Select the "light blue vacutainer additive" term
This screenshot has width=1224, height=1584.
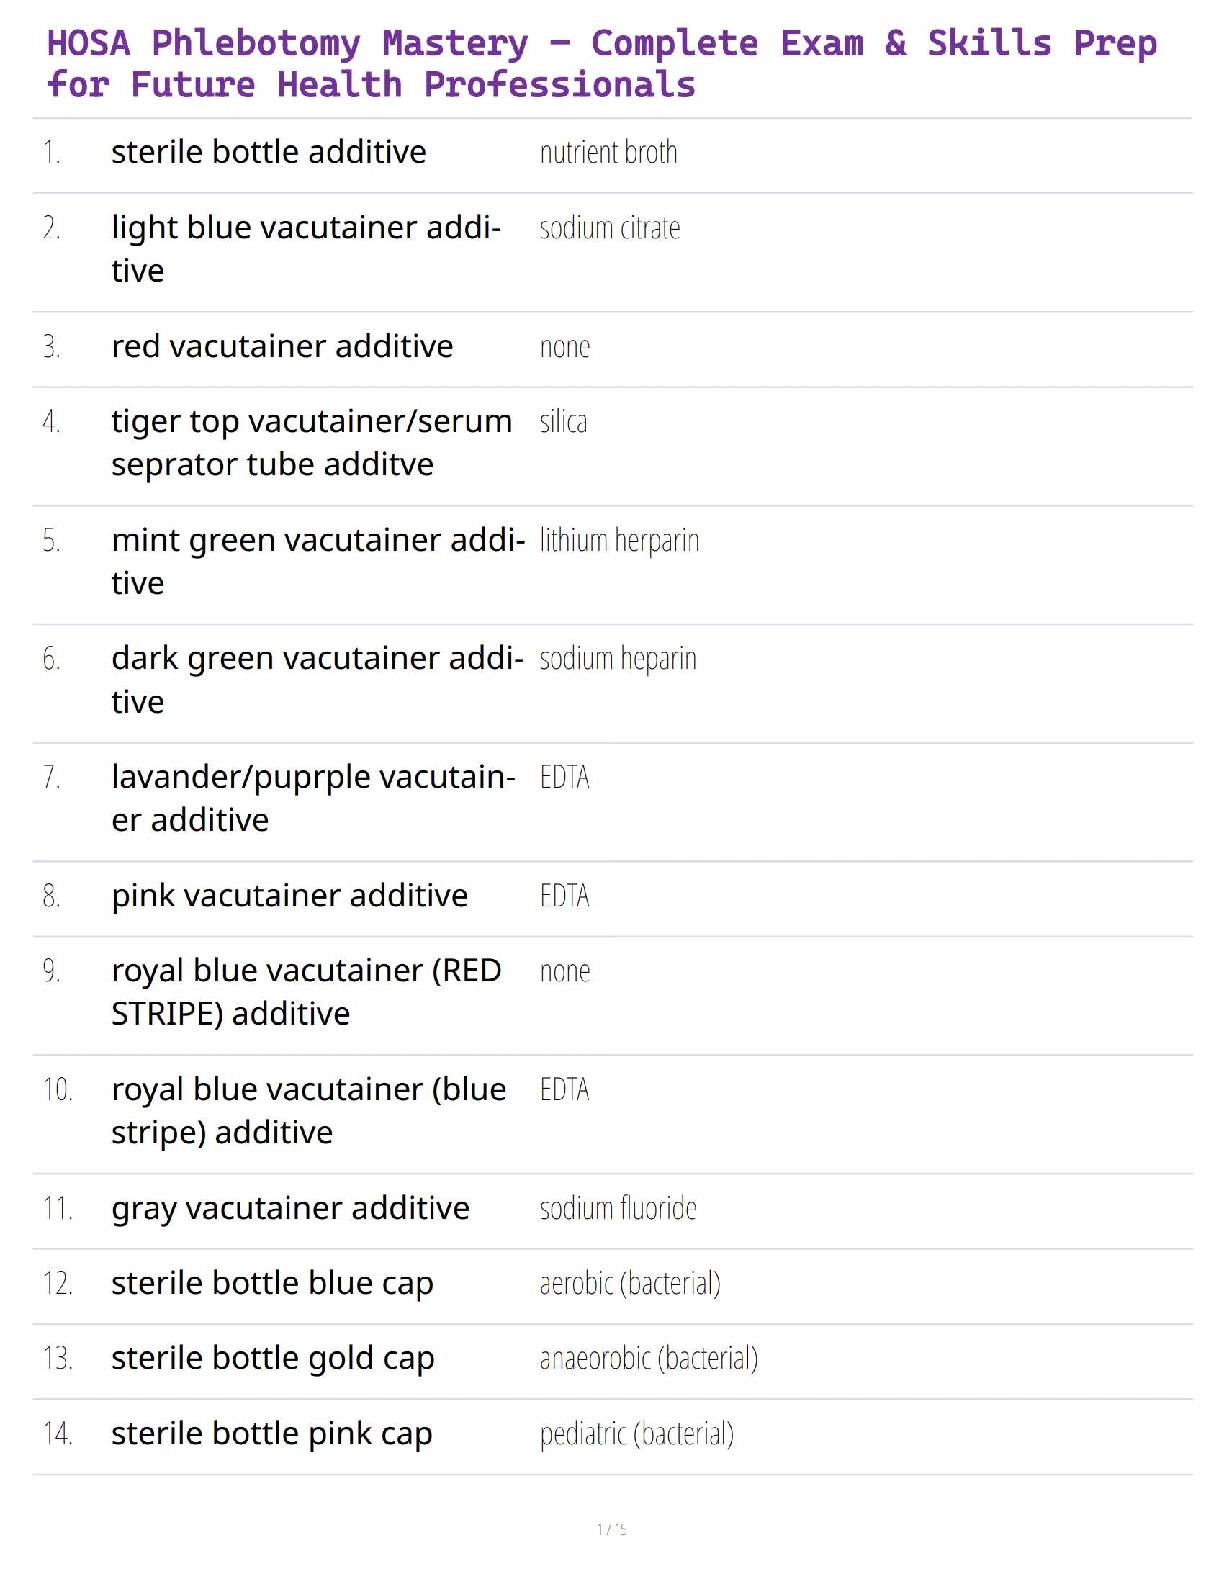[x=305, y=248]
